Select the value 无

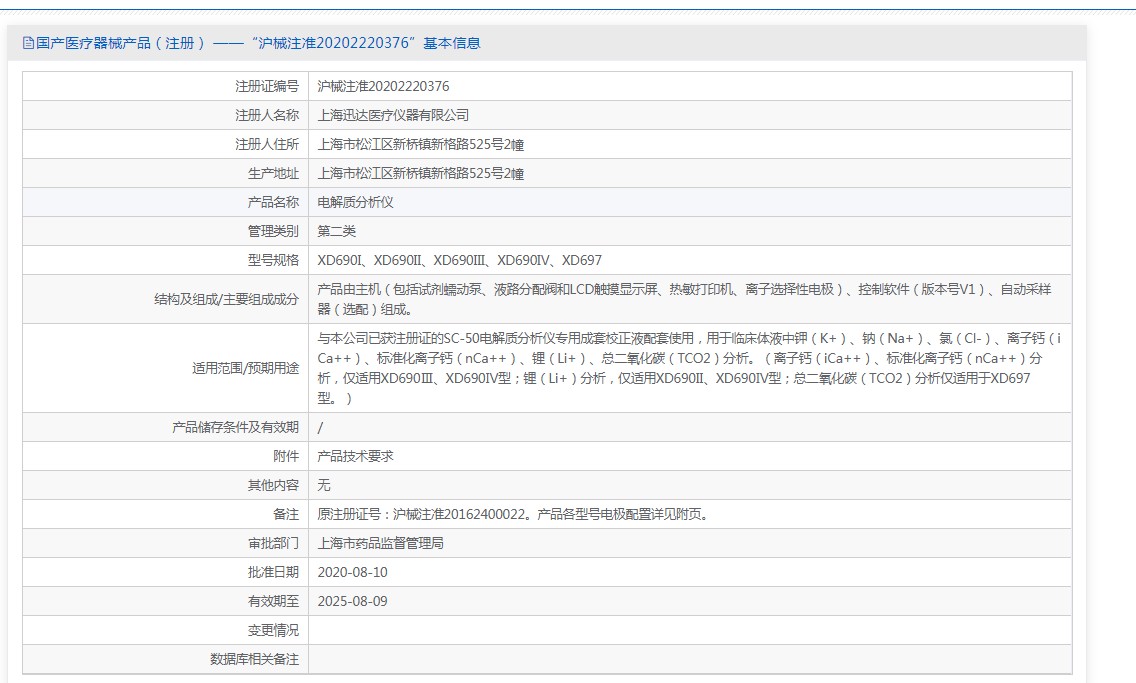click(324, 485)
